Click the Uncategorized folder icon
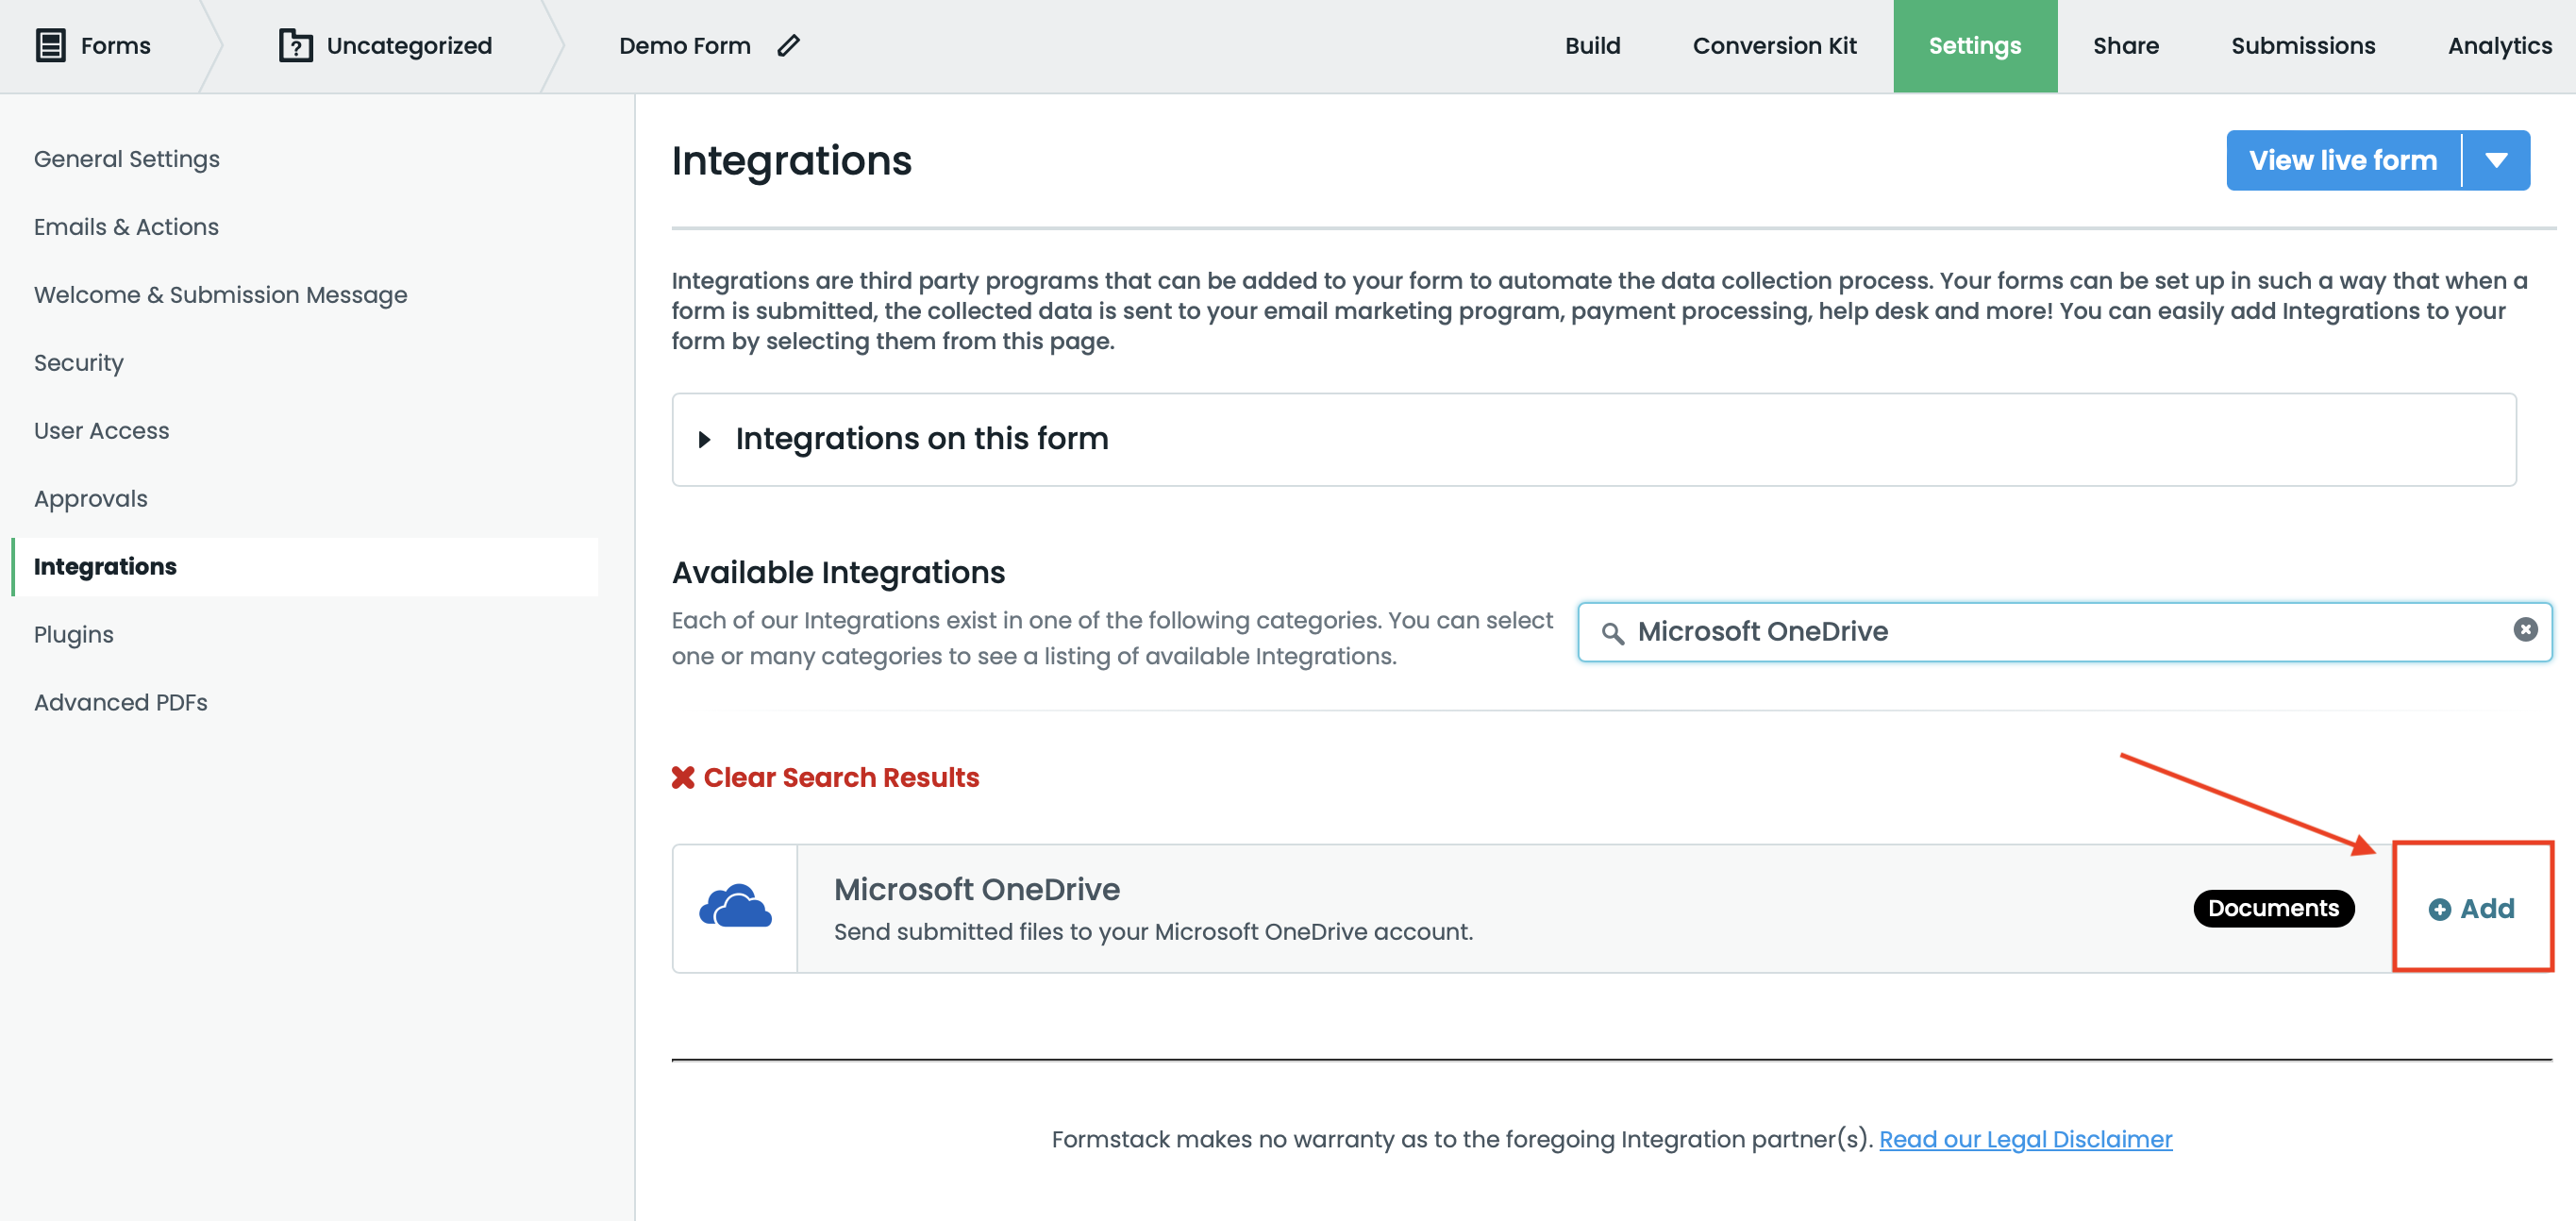2576x1221 pixels. pos(295,45)
